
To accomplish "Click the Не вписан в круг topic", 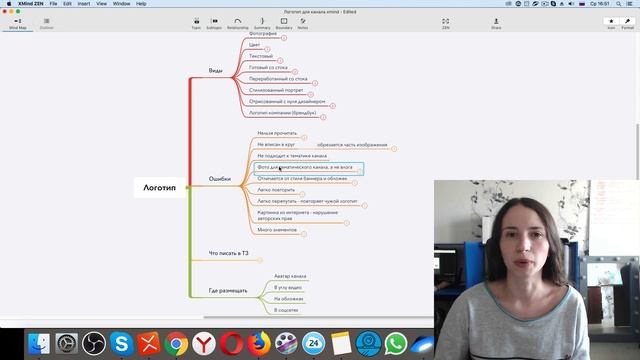I will pos(276,144).
